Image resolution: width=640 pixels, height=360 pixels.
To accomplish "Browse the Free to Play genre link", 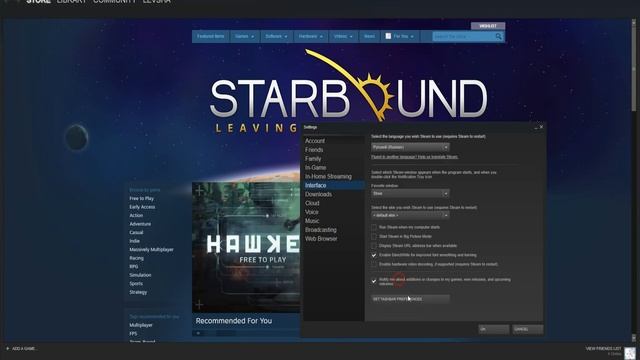I will (142, 198).
